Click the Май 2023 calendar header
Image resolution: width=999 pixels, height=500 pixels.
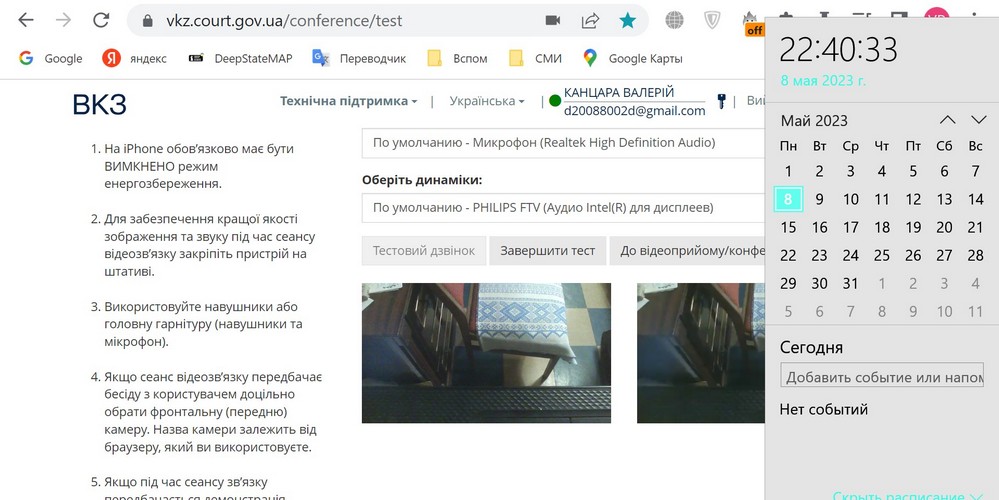(814, 120)
